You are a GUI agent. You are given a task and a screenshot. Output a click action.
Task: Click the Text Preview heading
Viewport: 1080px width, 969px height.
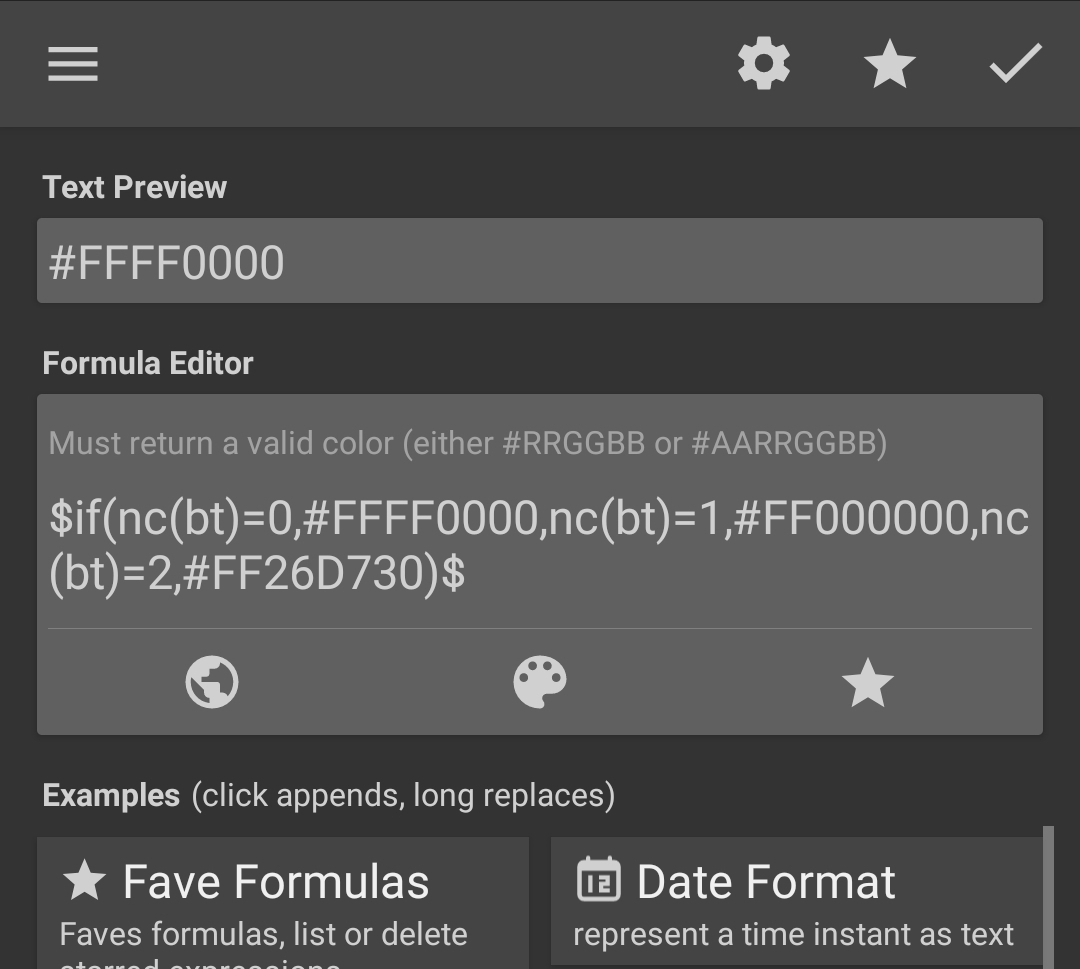135,187
